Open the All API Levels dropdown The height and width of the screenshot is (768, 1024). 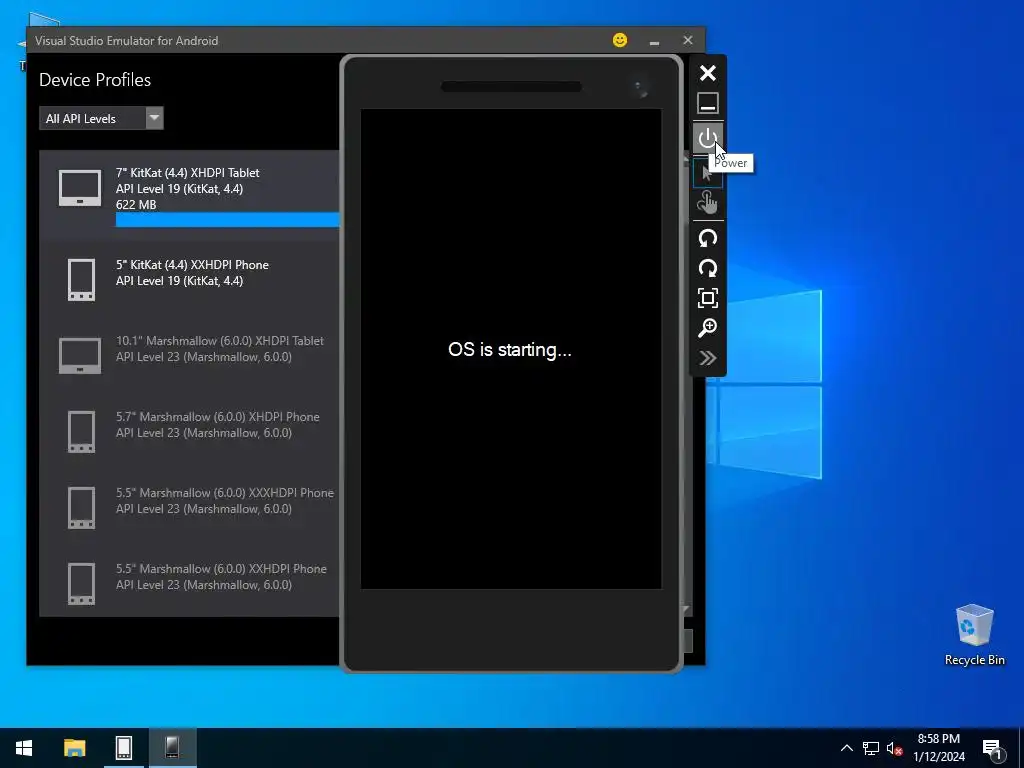coord(101,118)
